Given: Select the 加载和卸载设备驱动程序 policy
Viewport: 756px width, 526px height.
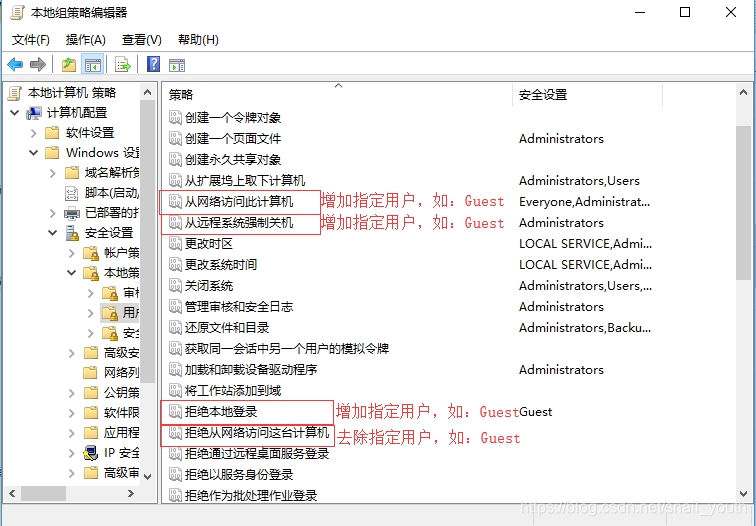Looking at the screenshot, I should pos(251,370).
